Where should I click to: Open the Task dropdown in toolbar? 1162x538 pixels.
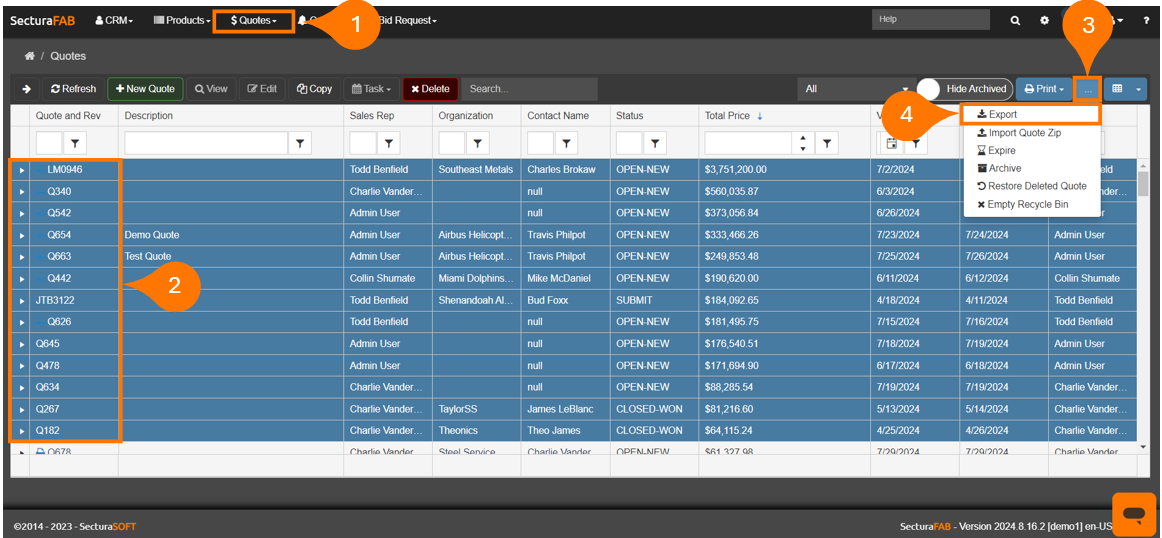coord(371,89)
